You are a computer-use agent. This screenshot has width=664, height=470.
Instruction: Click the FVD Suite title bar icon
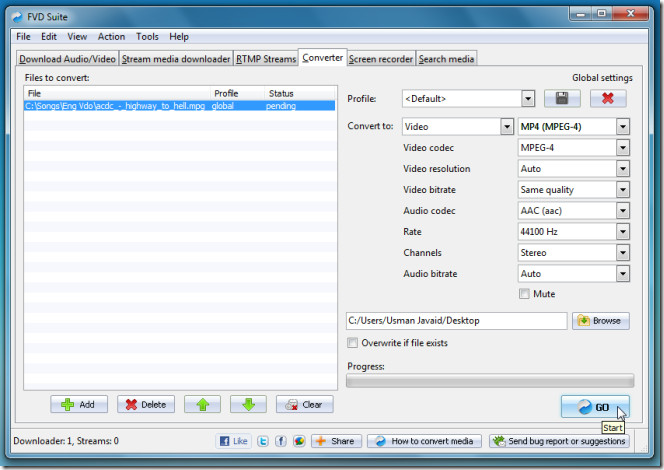(x=17, y=17)
